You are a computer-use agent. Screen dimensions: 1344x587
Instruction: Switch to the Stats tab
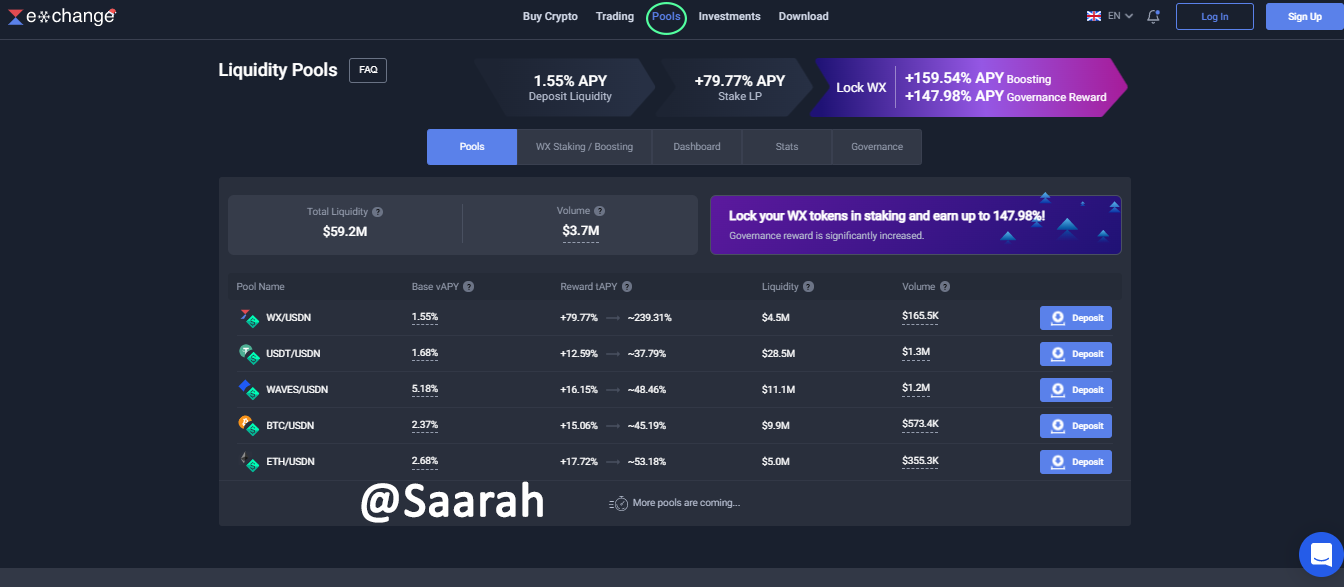[x=787, y=147]
